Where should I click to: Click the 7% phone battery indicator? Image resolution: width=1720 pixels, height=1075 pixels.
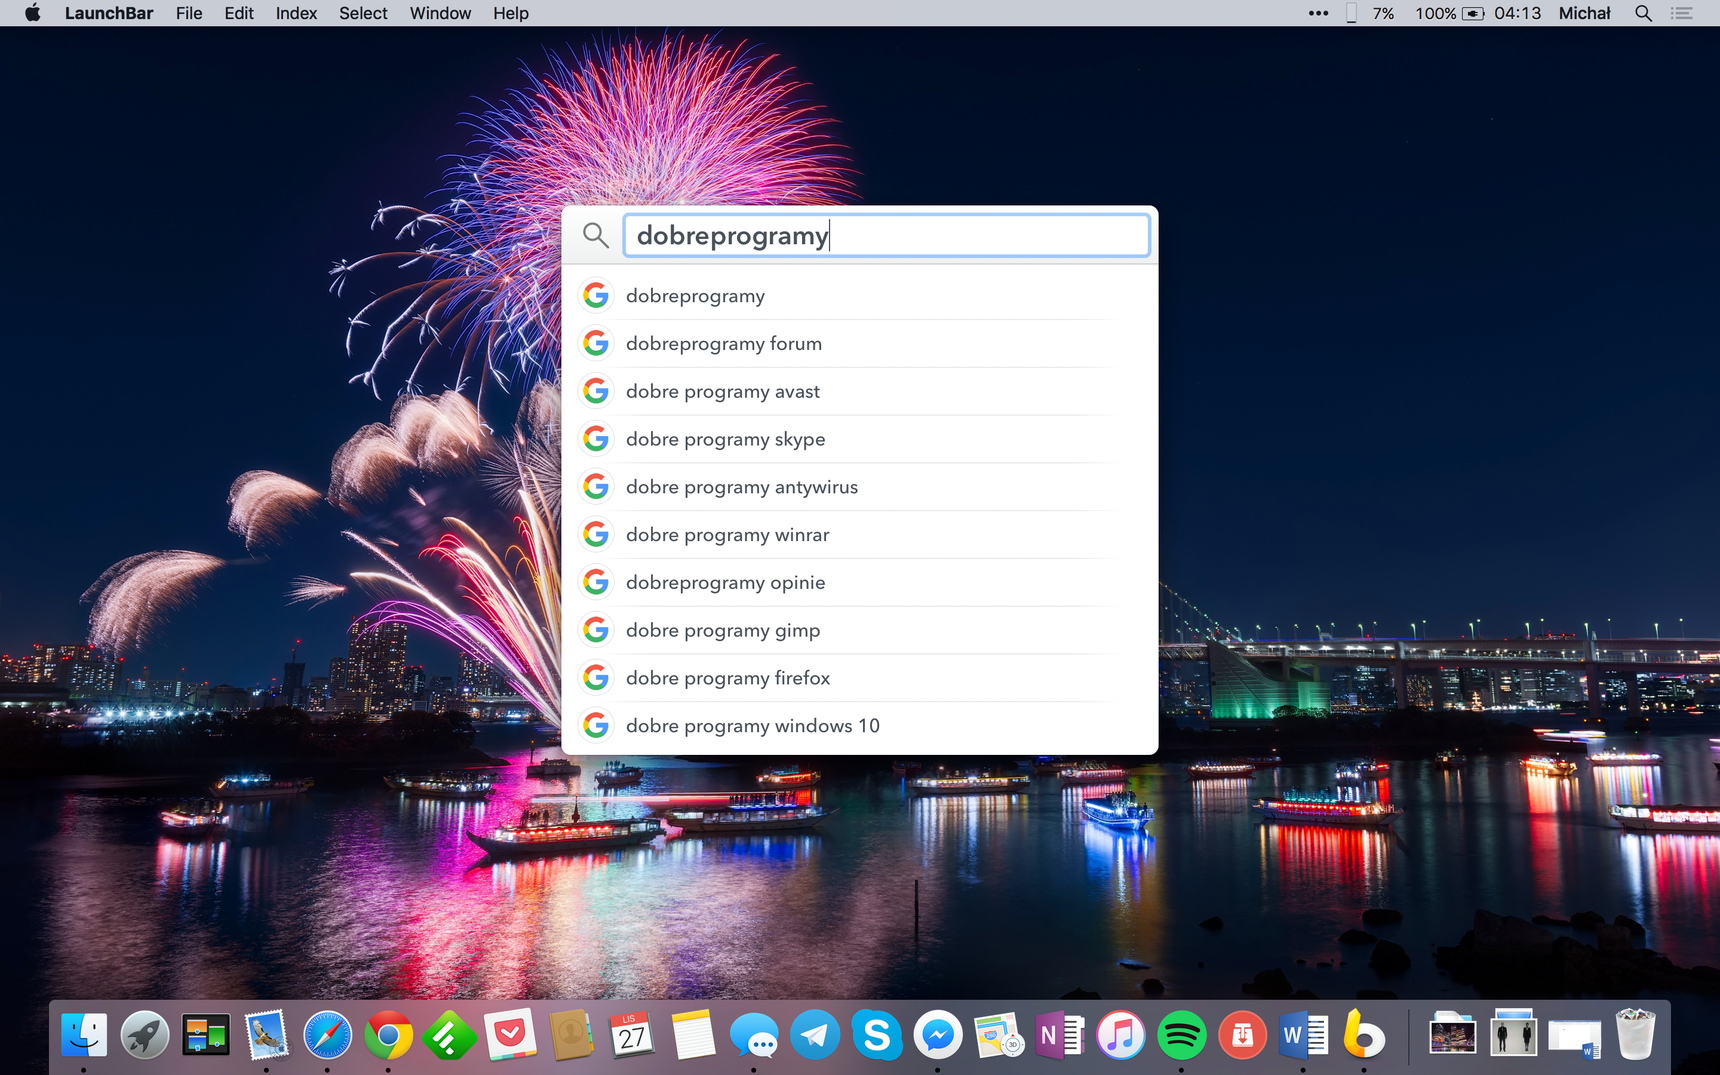(1371, 13)
